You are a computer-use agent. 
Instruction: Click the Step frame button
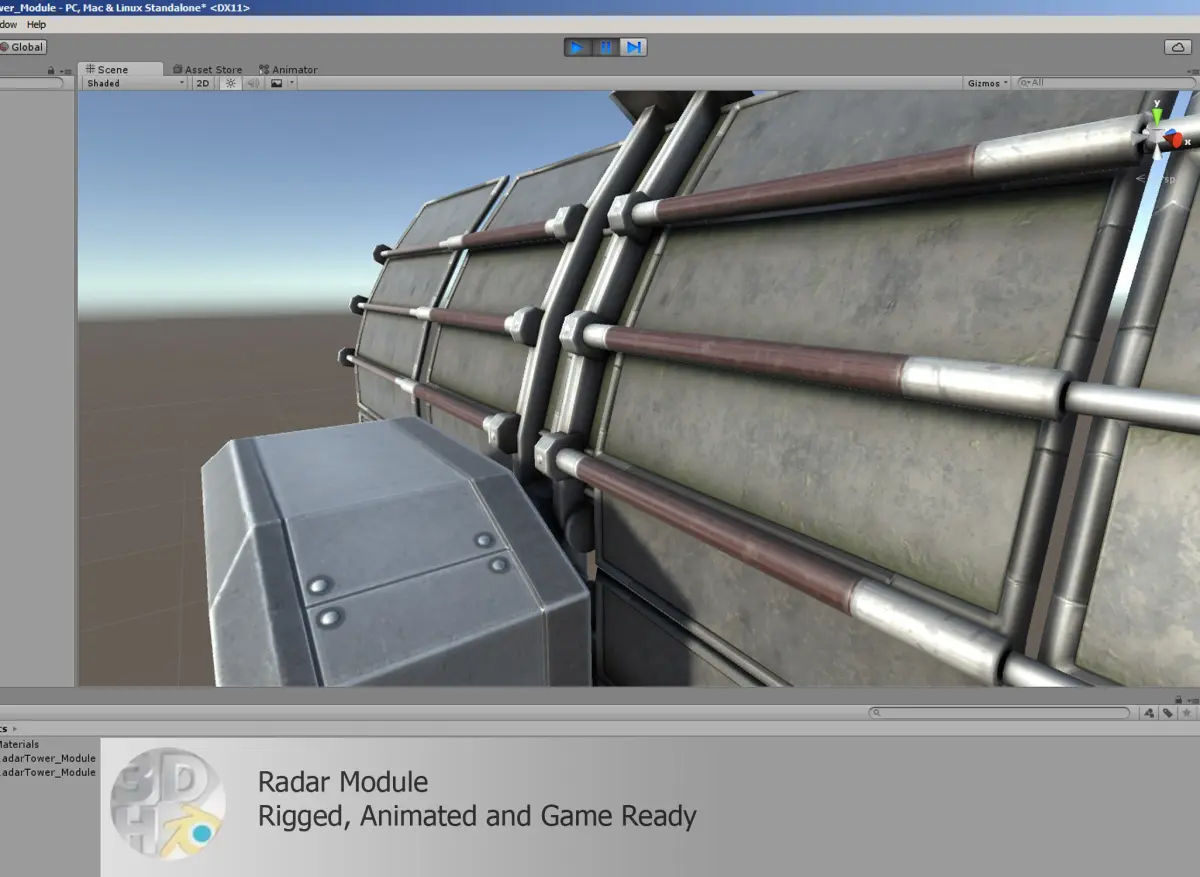(633, 47)
